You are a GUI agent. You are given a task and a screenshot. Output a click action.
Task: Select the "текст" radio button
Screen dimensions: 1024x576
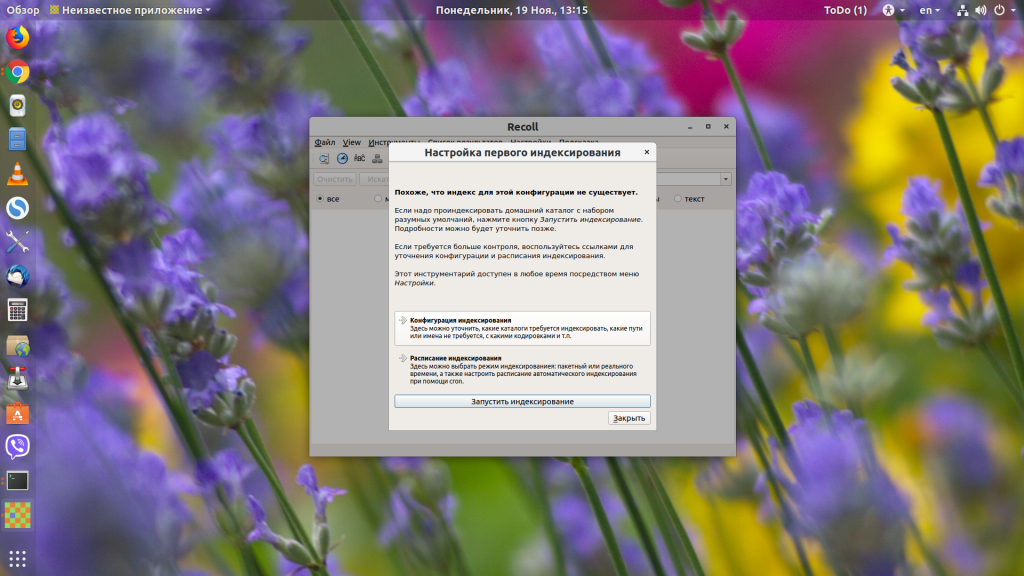pyautogui.click(x=678, y=199)
